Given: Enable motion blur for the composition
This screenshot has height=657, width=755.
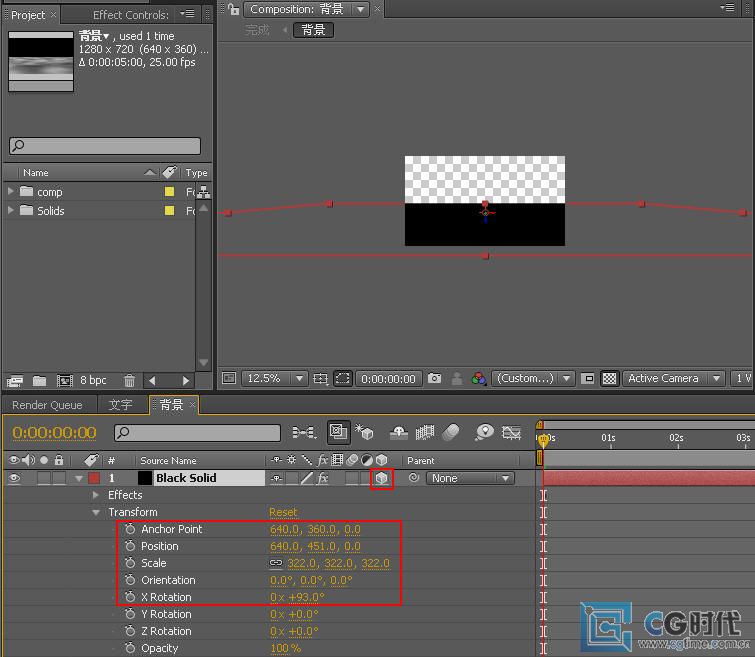Looking at the screenshot, I should click(451, 433).
